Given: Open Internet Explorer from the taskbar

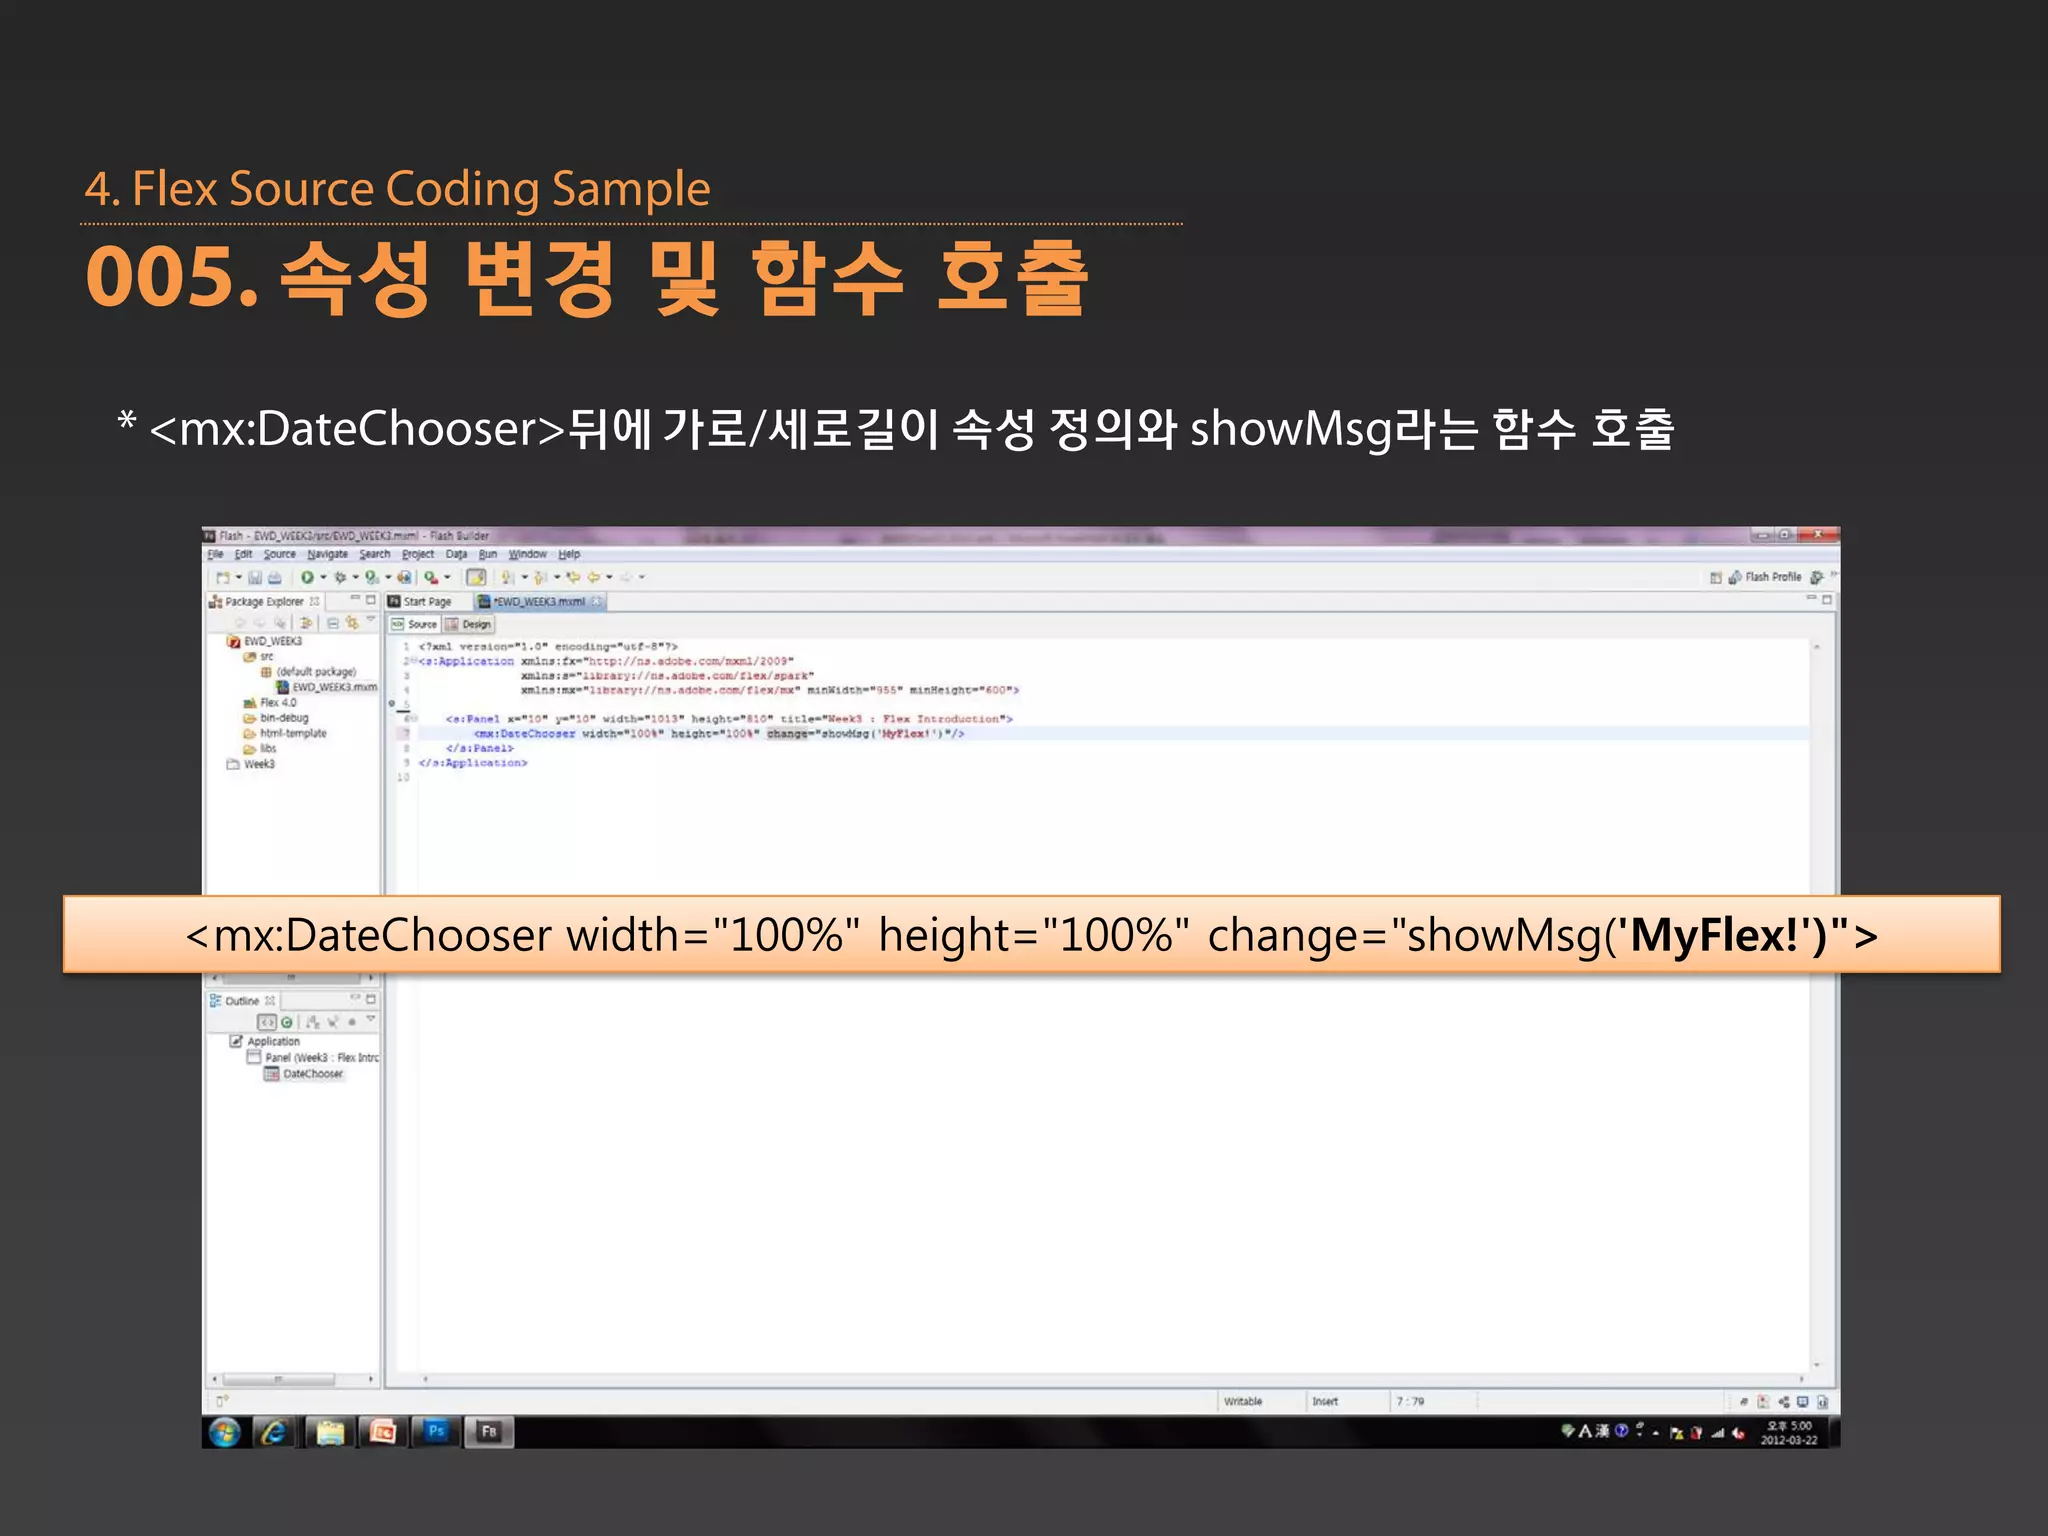Looking at the screenshot, I should (272, 1432).
